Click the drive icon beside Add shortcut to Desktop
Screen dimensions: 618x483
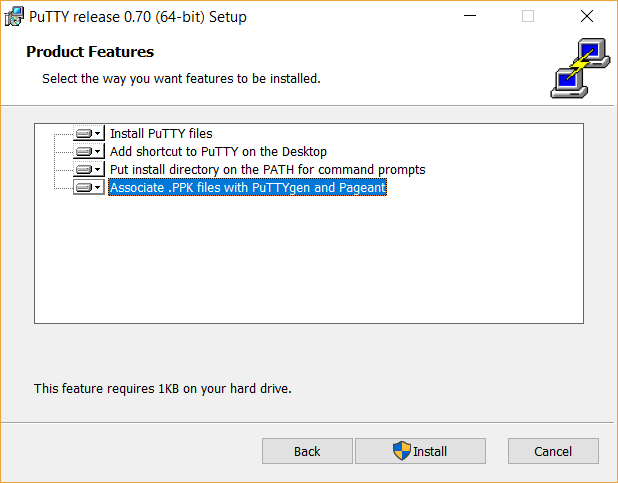84,151
